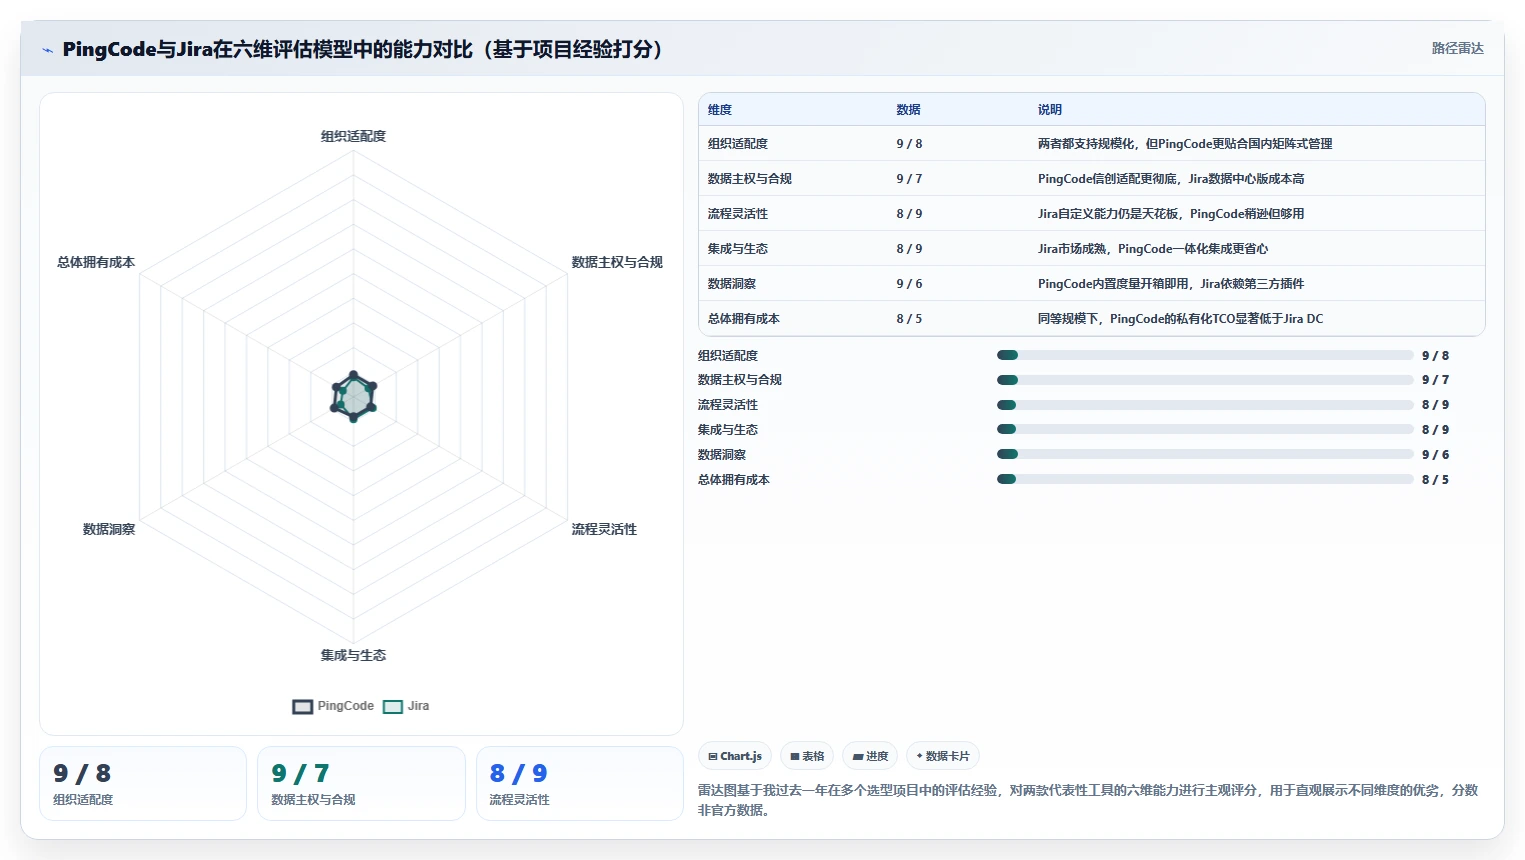Viewport: 1525px width, 860px height.
Task: Click radar axis label 数据洞察
Action: 109,529
